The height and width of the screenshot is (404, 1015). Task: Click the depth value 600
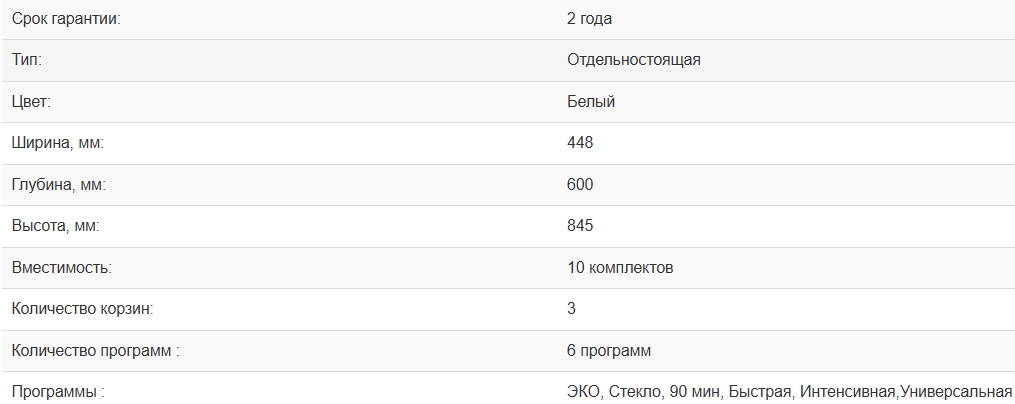(x=580, y=185)
